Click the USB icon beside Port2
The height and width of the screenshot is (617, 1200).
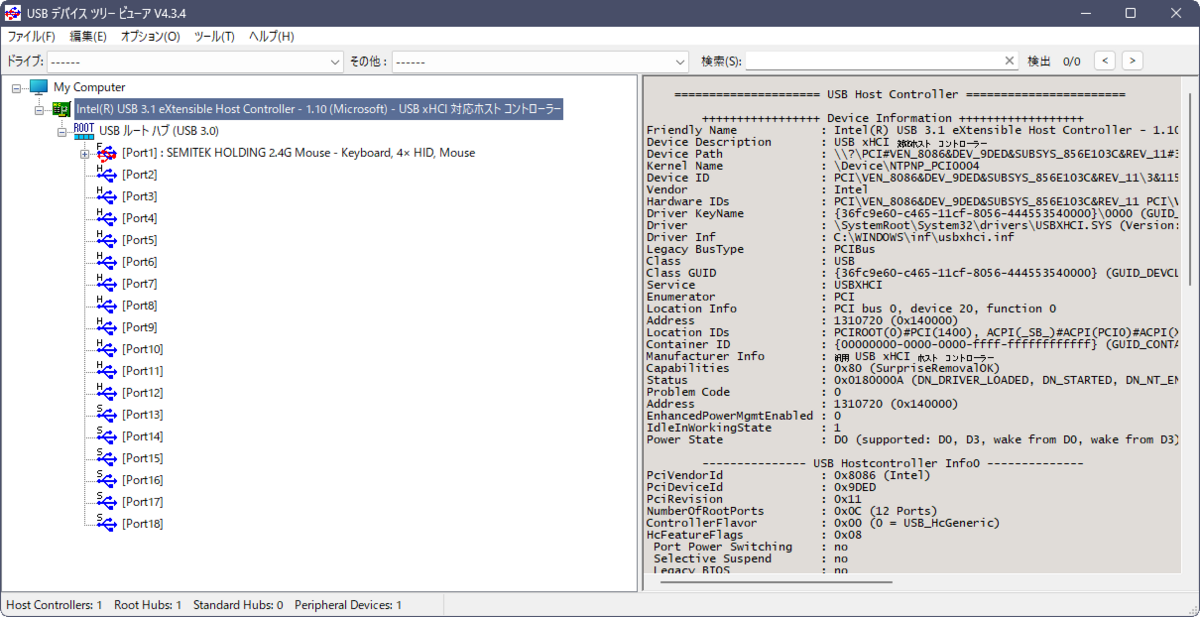coord(106,175)
